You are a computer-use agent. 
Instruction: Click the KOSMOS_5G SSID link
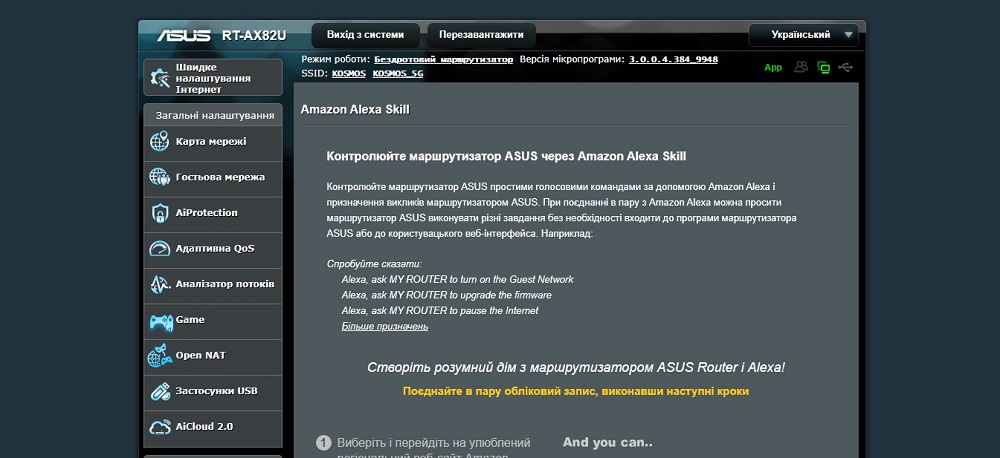tap(398, 73)
